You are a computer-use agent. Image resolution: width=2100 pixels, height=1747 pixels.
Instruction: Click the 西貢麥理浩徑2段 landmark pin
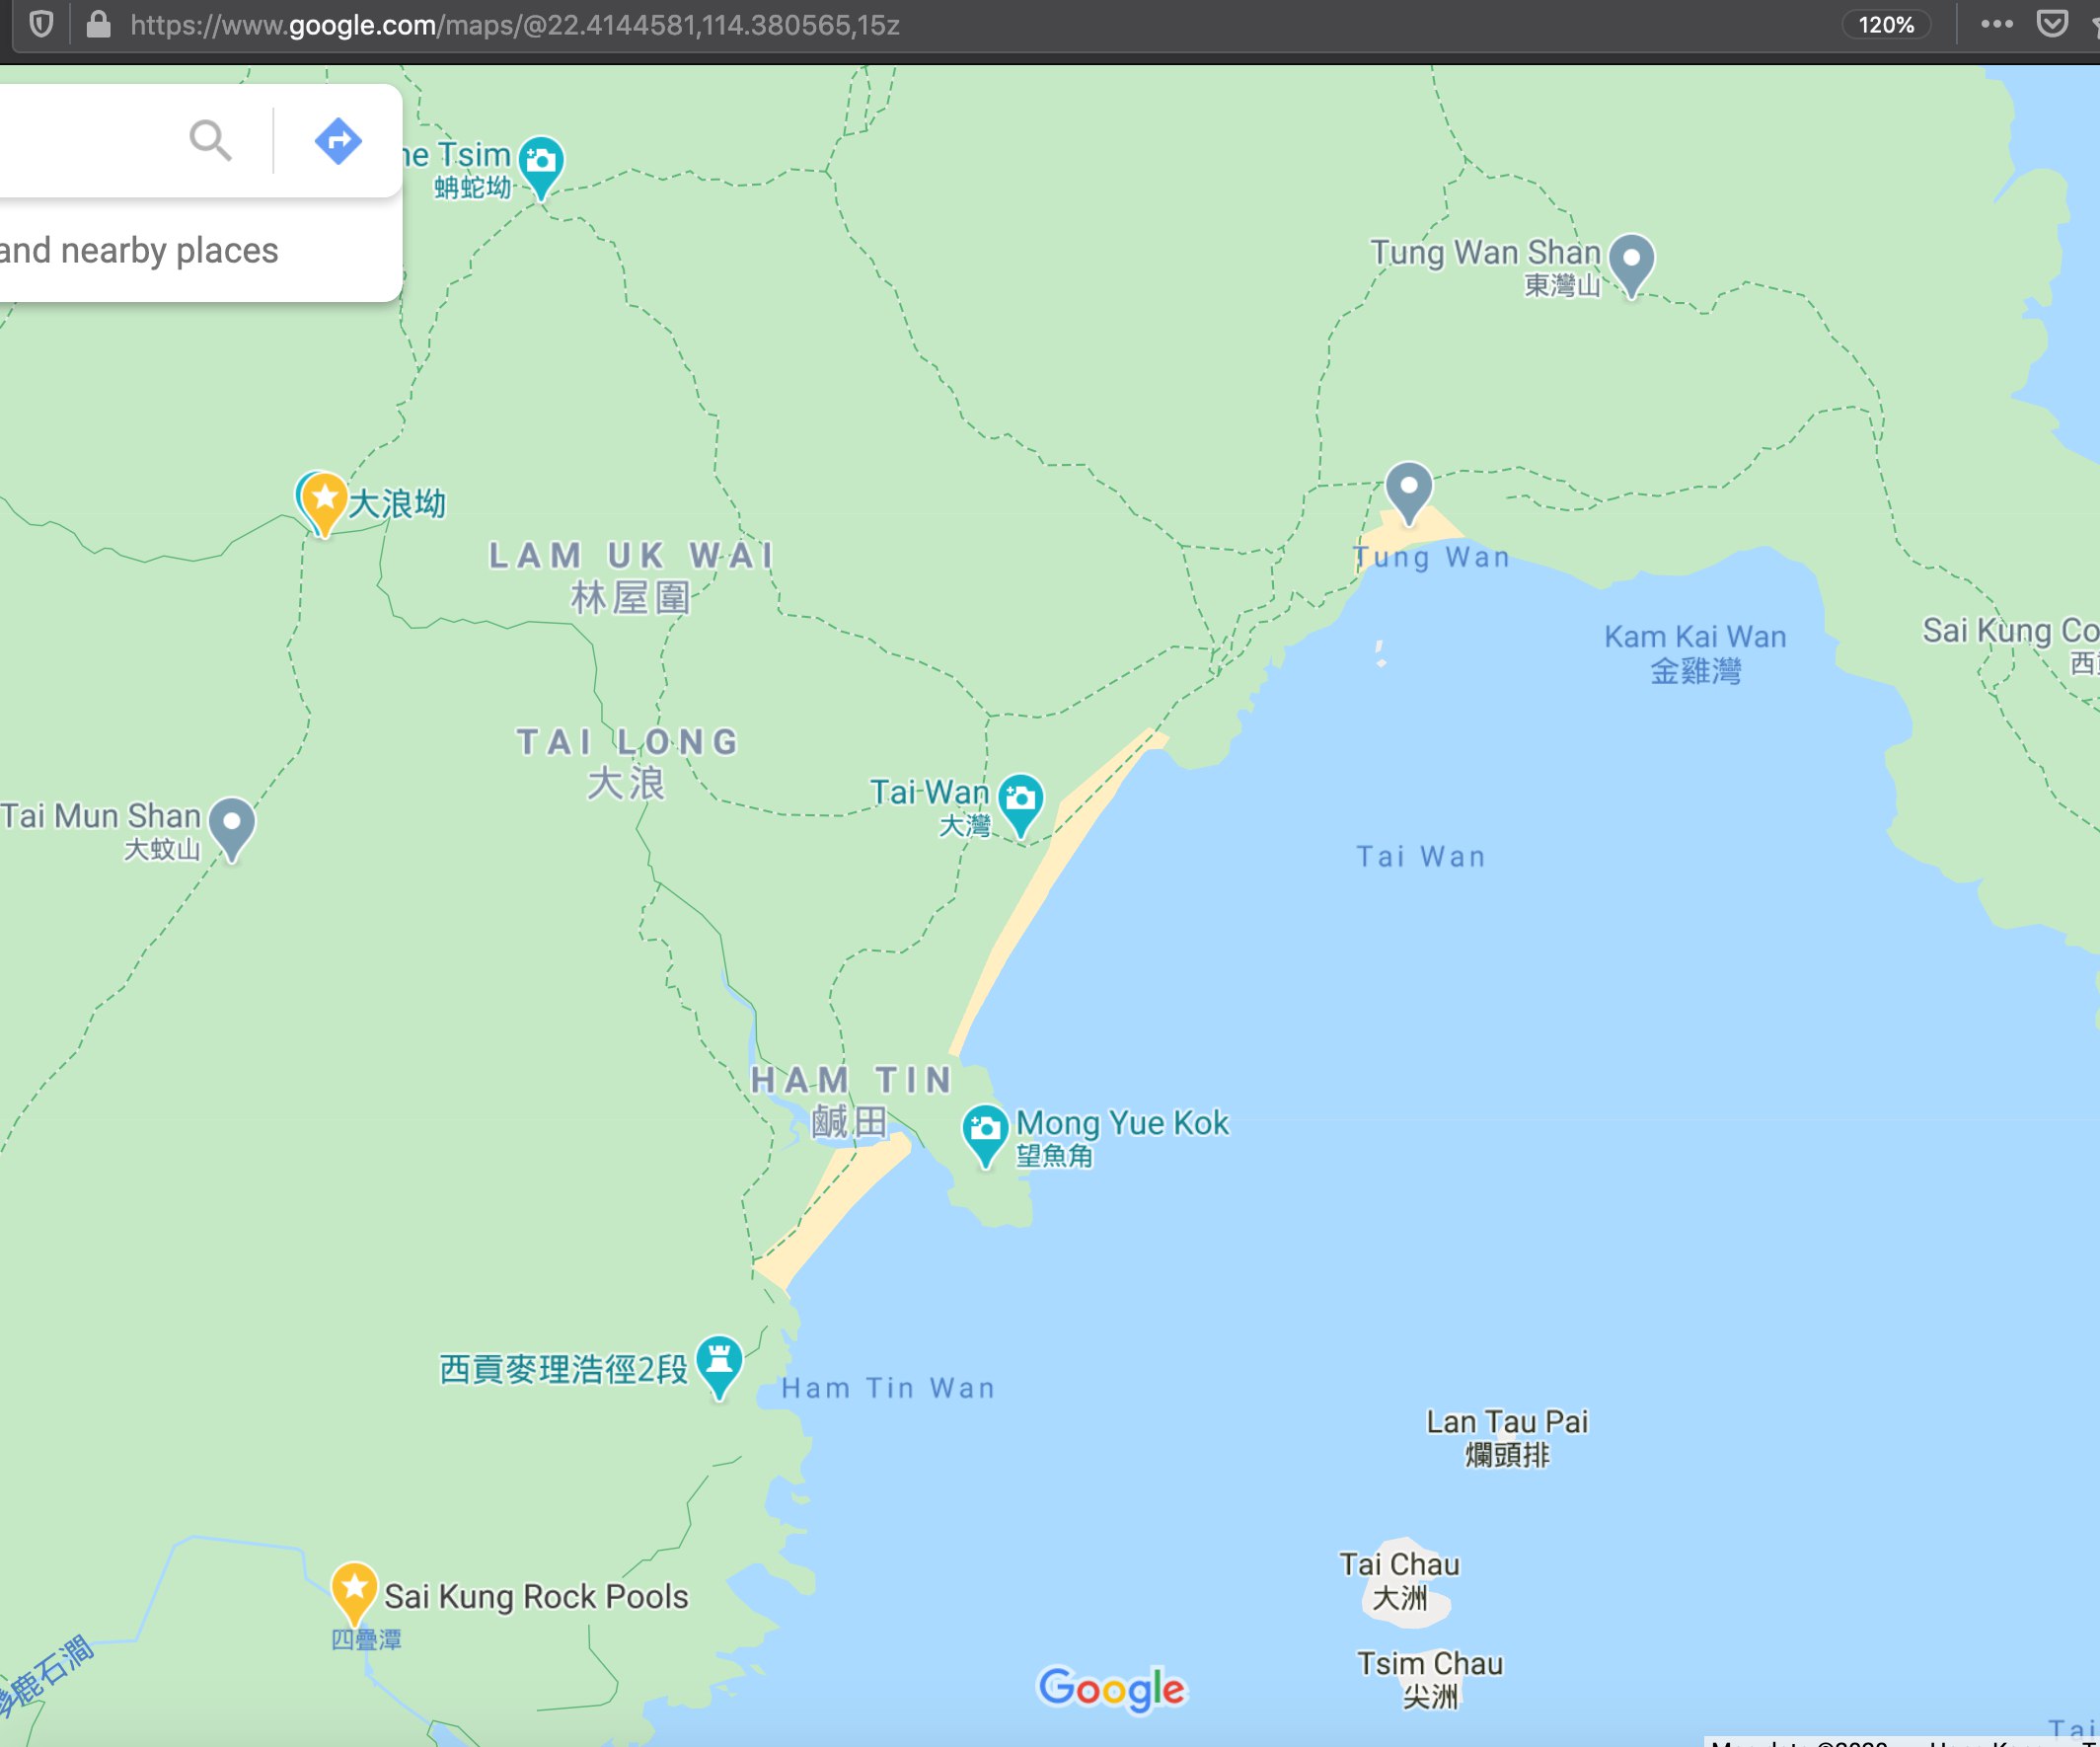(x=719, y=1362)
